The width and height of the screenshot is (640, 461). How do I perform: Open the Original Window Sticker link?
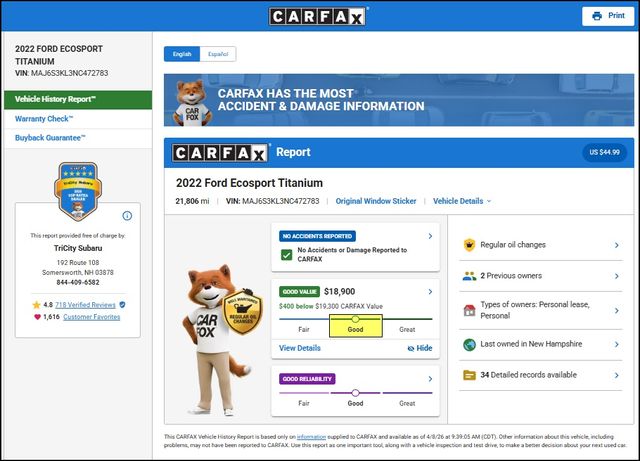(x=376, y=201)
